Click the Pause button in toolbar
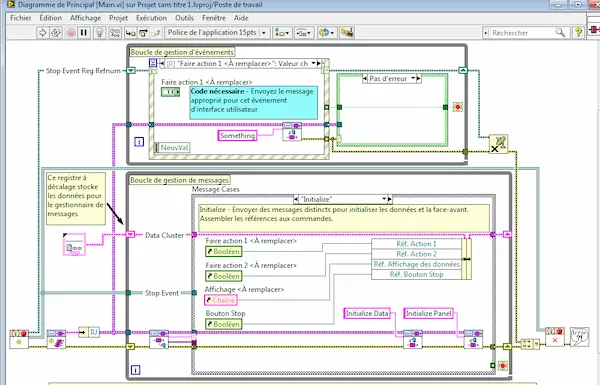 (84, 33)
